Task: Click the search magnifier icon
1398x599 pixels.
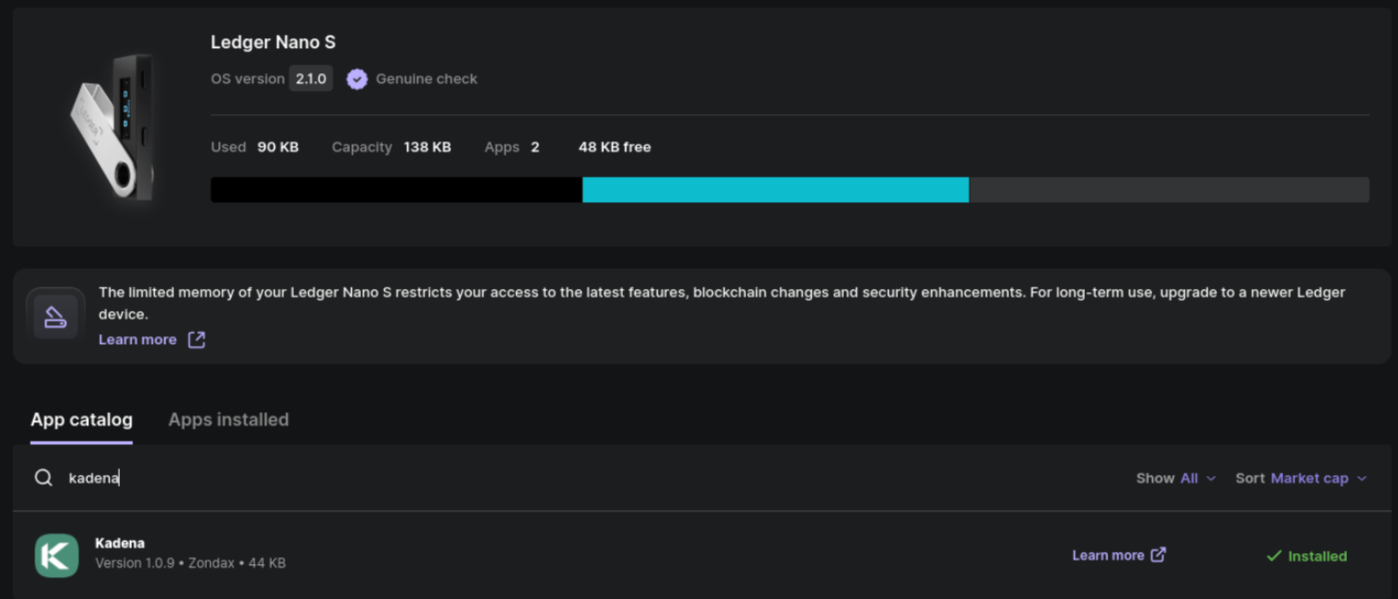Action: tap(43, 478)
